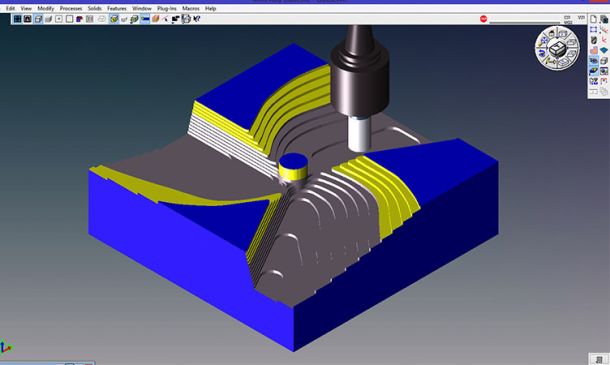Toggle the highlighted yellow-green render toolbar button

click(x=114, y=18)
